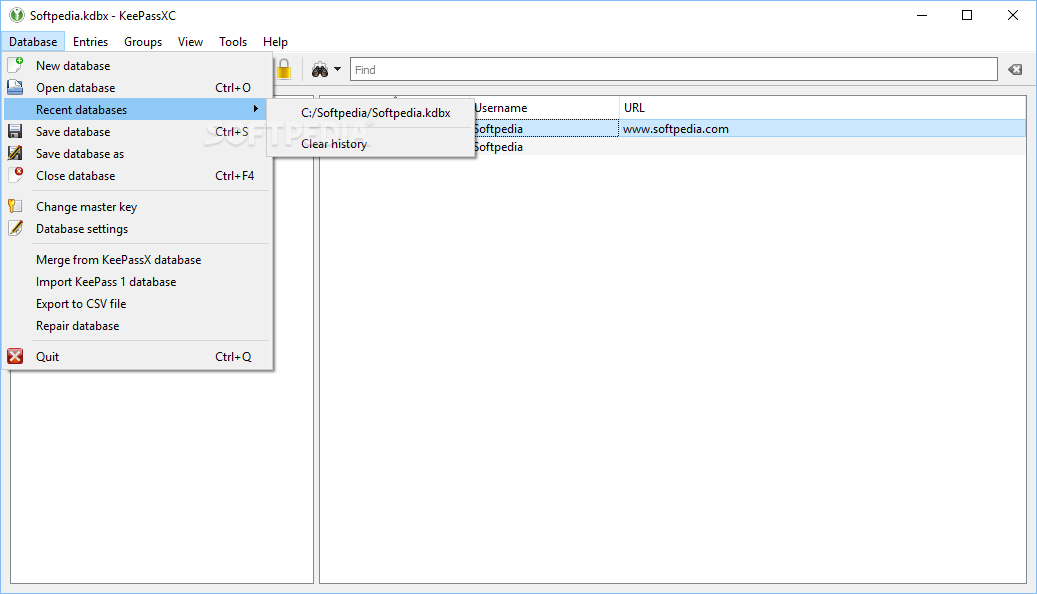The image size is (1037, 594).
Task: Open the Groups menu
Action: click(x=143, y=42)
